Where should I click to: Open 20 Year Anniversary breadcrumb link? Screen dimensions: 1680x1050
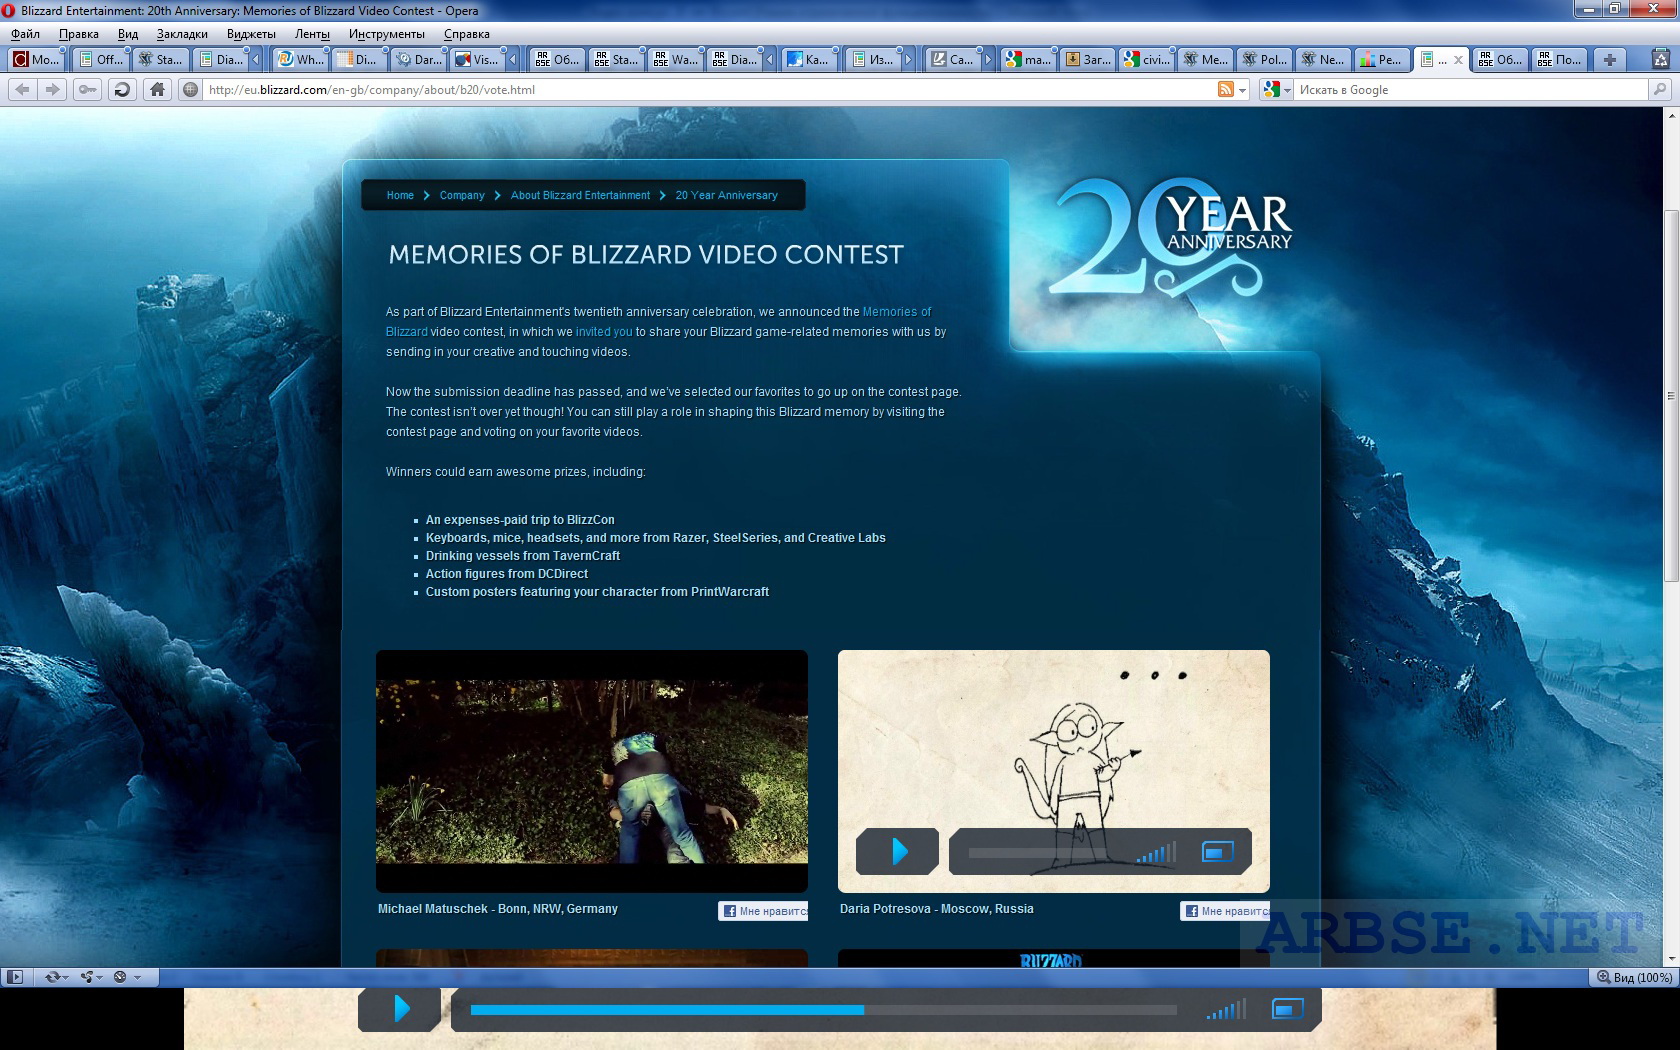[726, 195]
